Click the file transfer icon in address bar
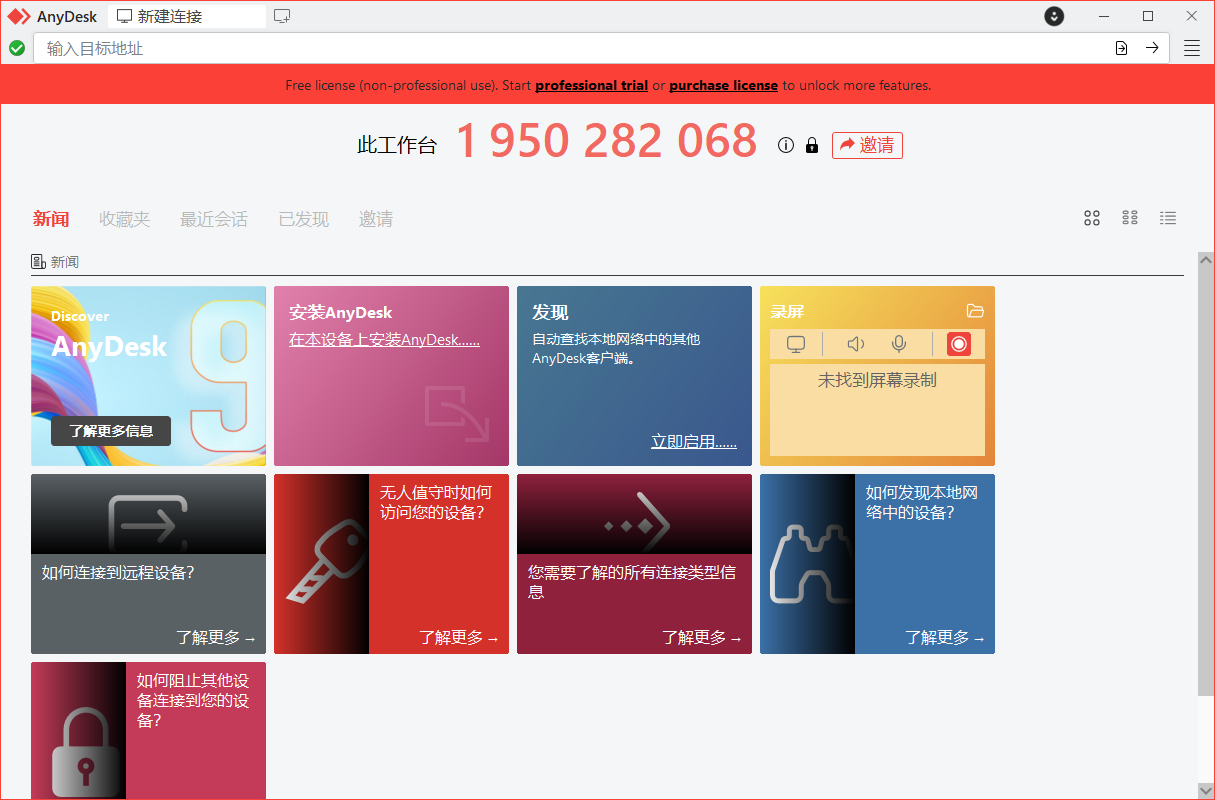Screen dimensions: 1215x800 [1122, 48]
